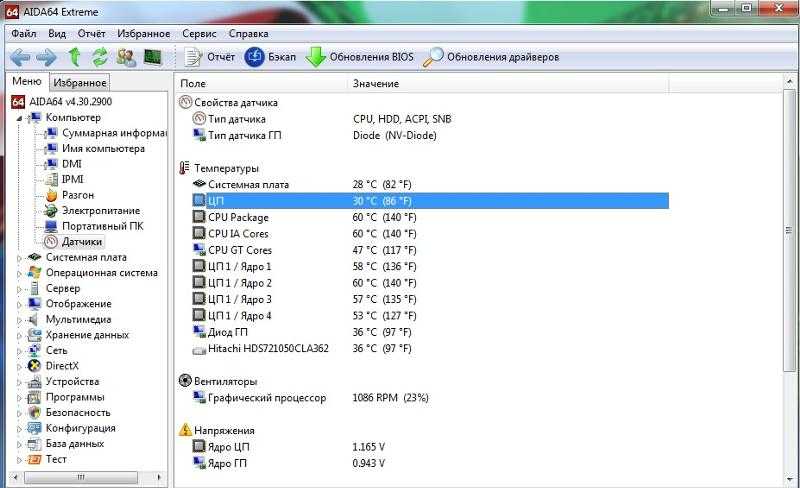Expand the Отображение tree node
Viewport: 800px width, 488px height.
click(19, 305)
